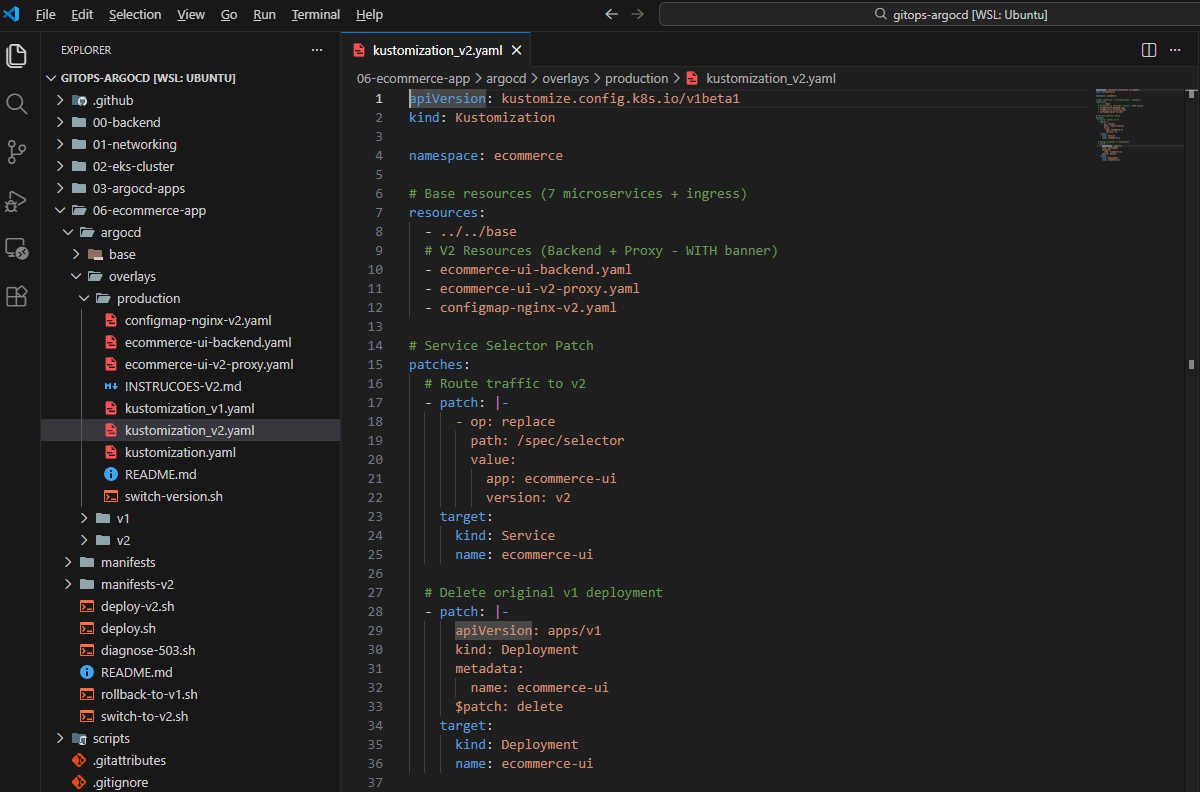Click the Go Back navigation arrow
Image resolution: width=1200 pixels, height=792 pixels.
pyautogui.click(x=612, y=15)
